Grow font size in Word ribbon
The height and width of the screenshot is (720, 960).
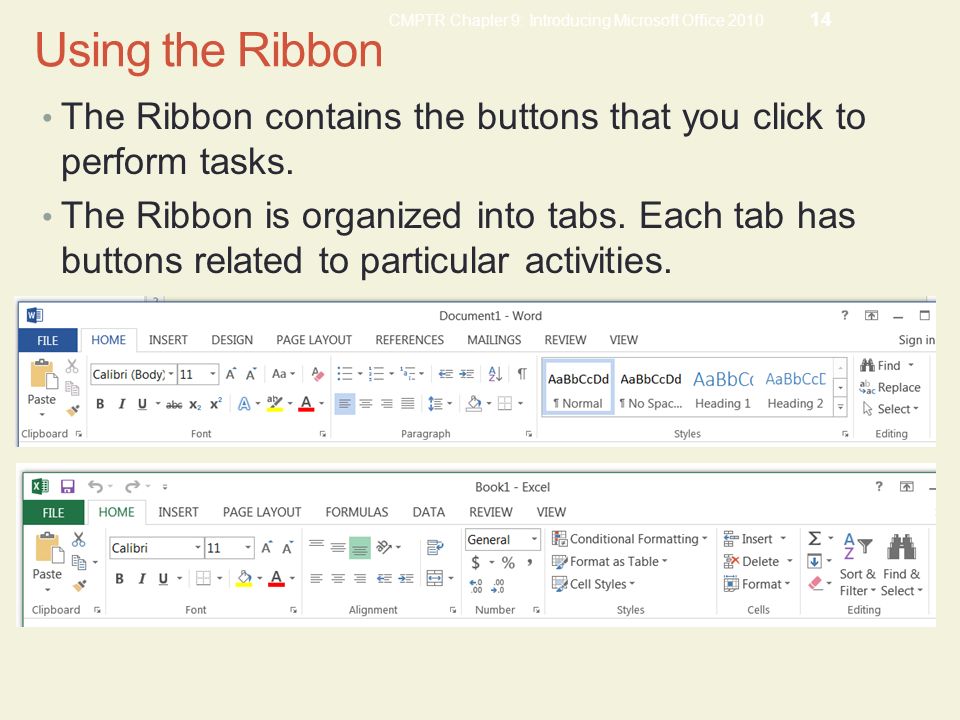click(231, 374)
